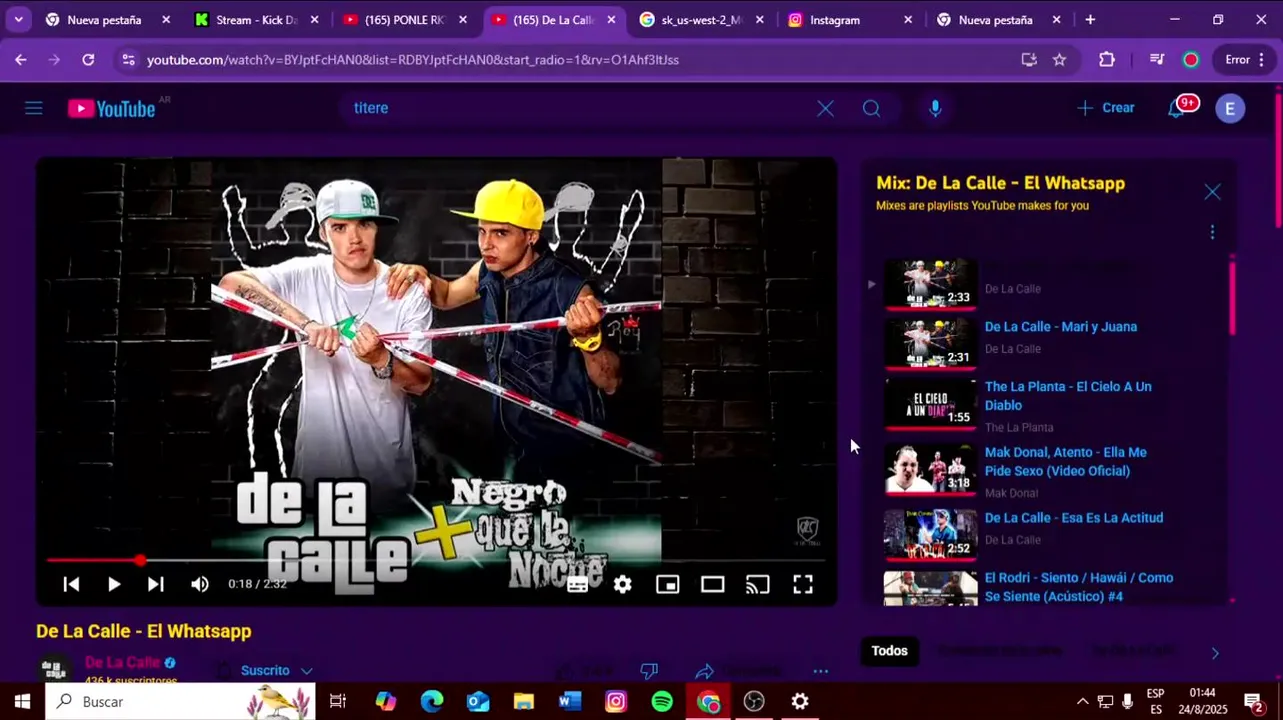The image size is (1283, 720).
Task: Play El Rodri - Siento / Hawái acoustic video
Action: (x=1079, y=587)
